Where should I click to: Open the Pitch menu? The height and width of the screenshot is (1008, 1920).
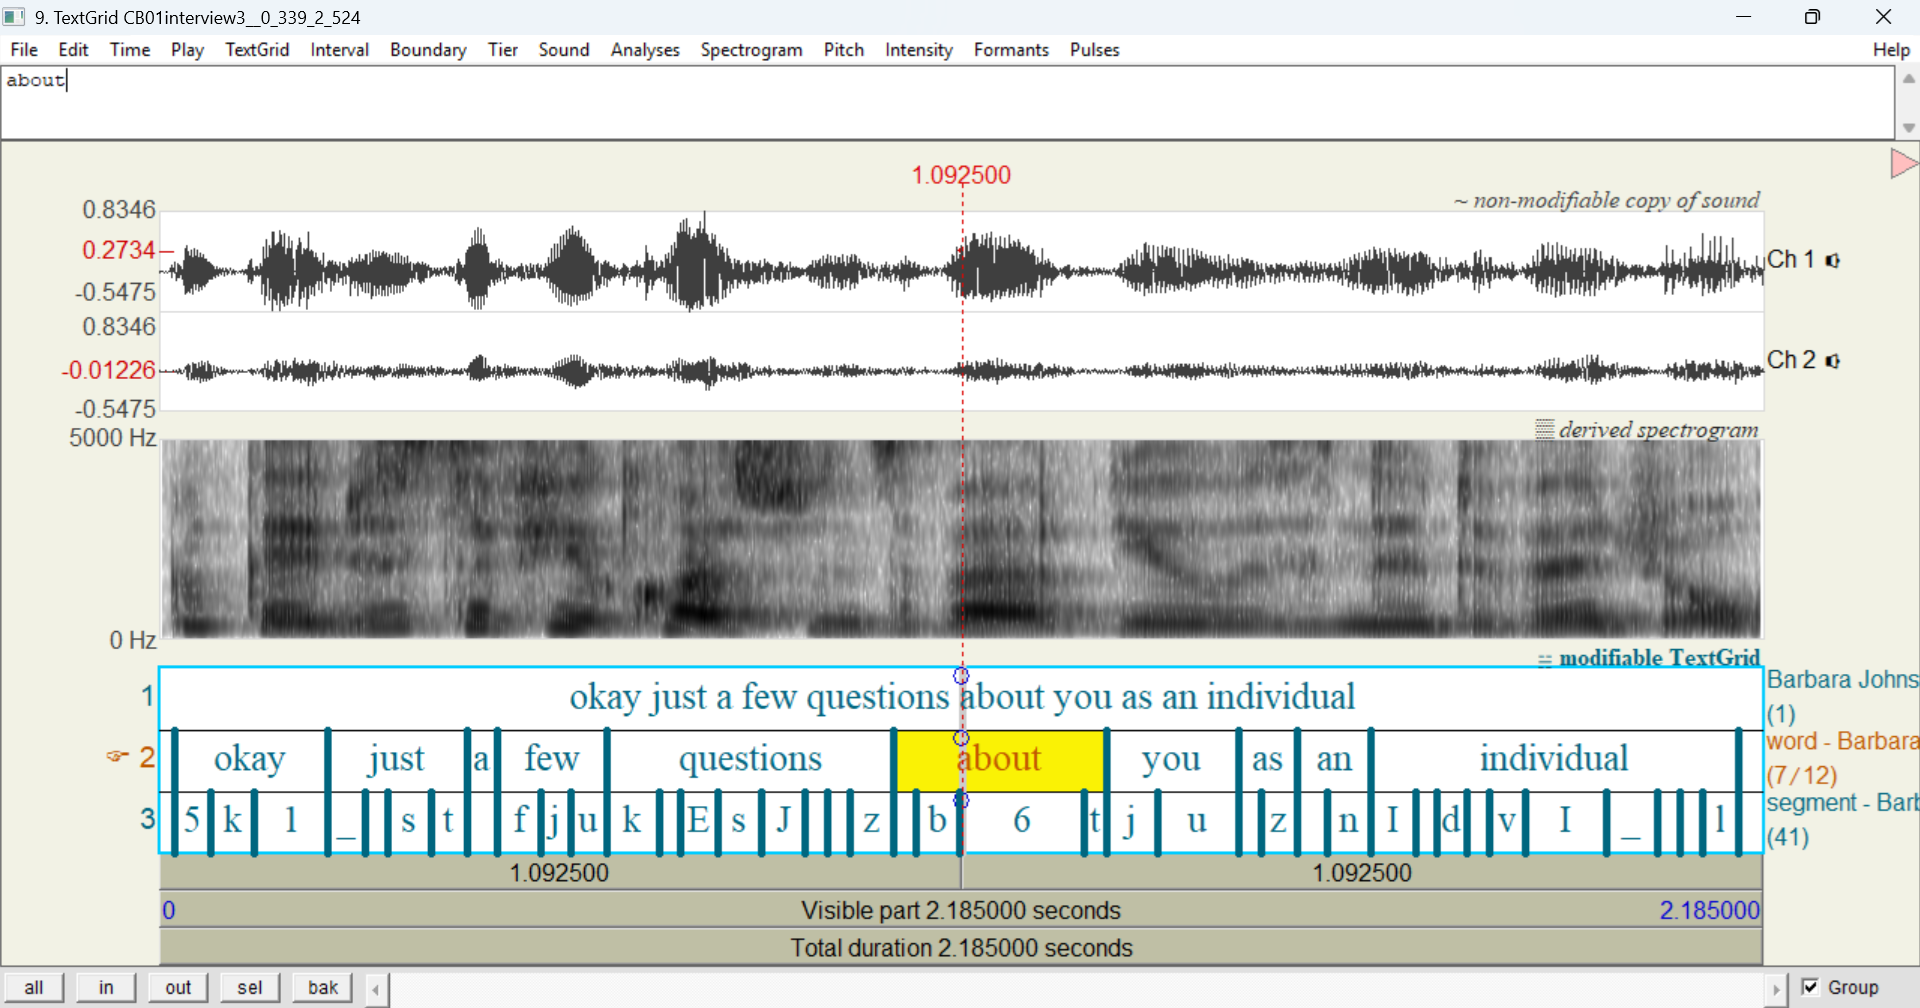[x=843, y=50]
